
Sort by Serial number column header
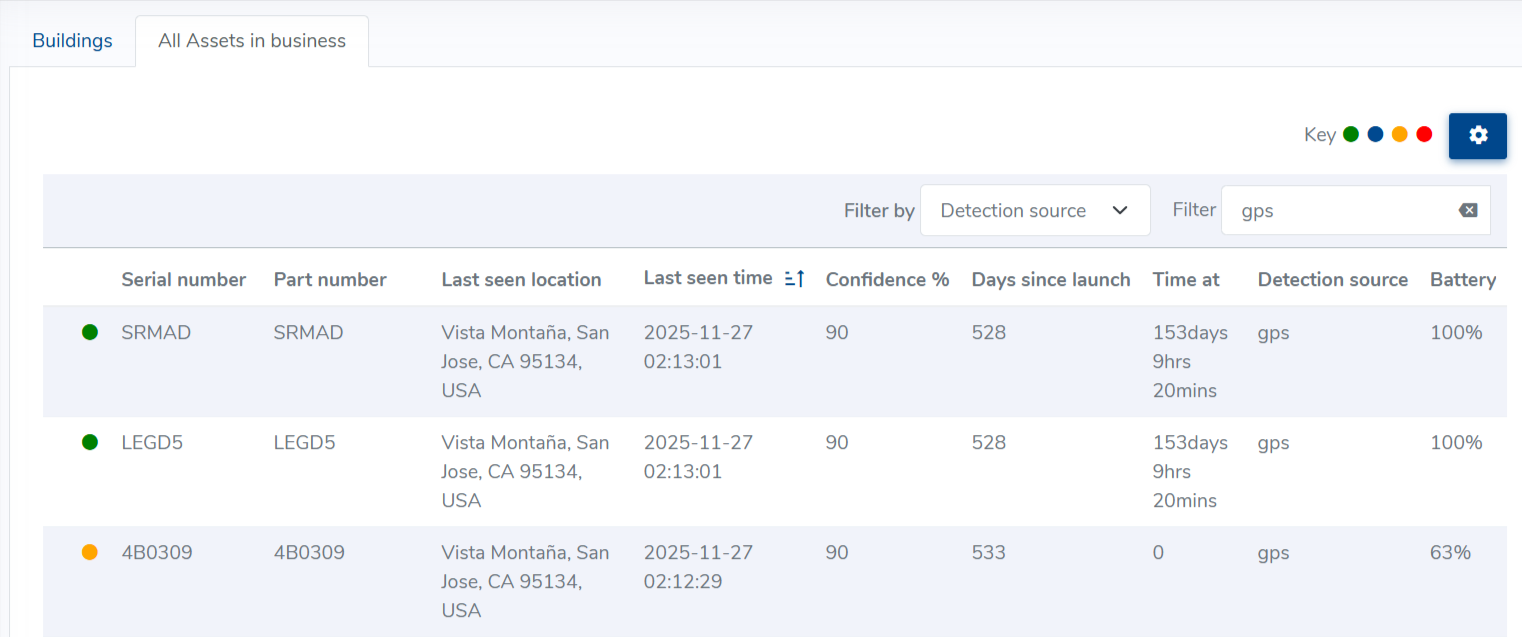click(183, 280)
